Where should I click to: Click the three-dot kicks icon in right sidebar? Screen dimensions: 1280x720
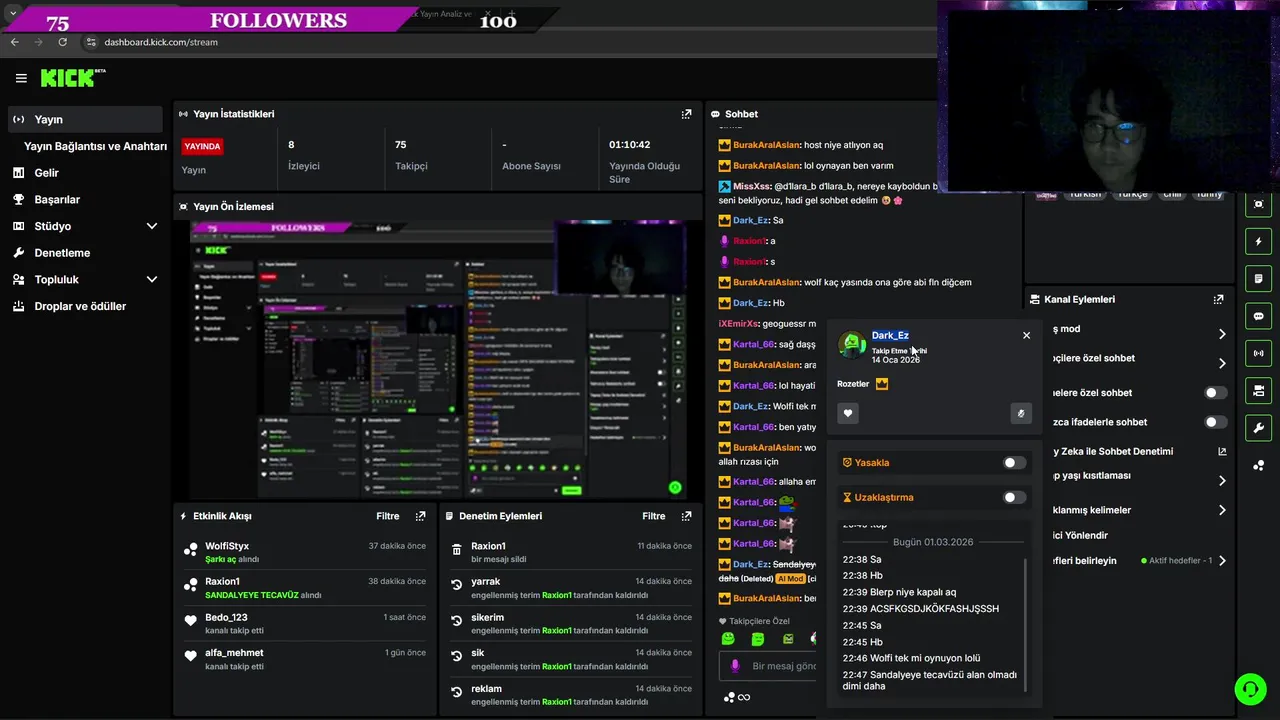click(x=1258, y=465)
